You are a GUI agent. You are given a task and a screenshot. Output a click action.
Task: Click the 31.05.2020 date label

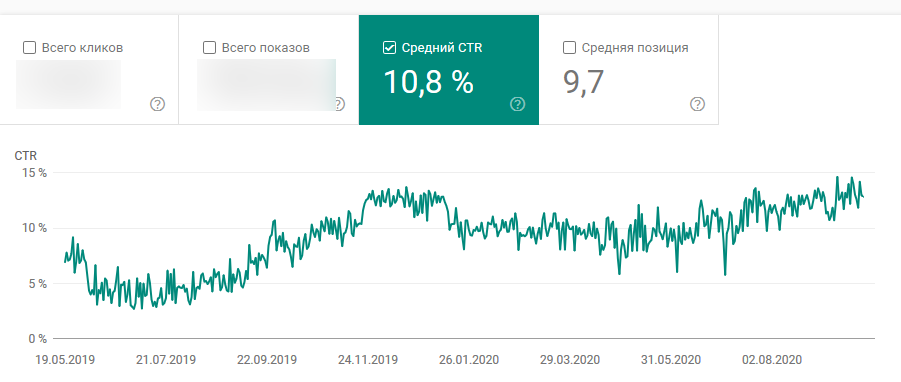click(671, 360)
